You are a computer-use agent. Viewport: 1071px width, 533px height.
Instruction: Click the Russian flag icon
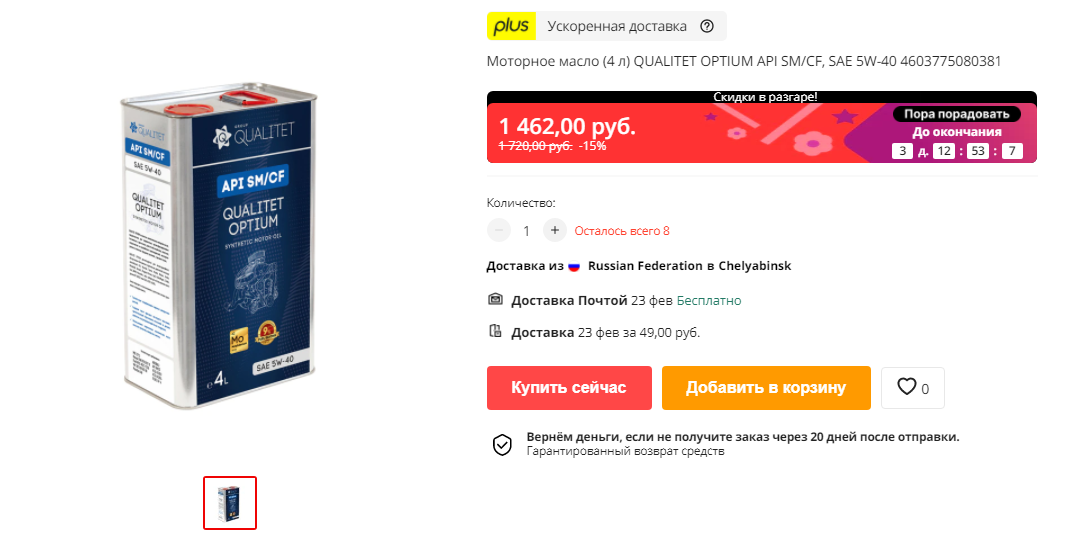[x=574, y=266]
